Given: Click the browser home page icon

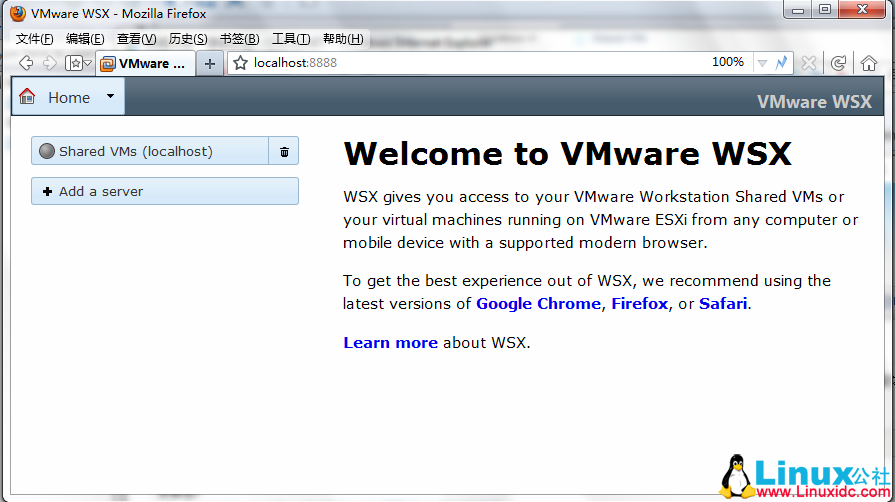Looking at the screenshot, I should [868, 63].
